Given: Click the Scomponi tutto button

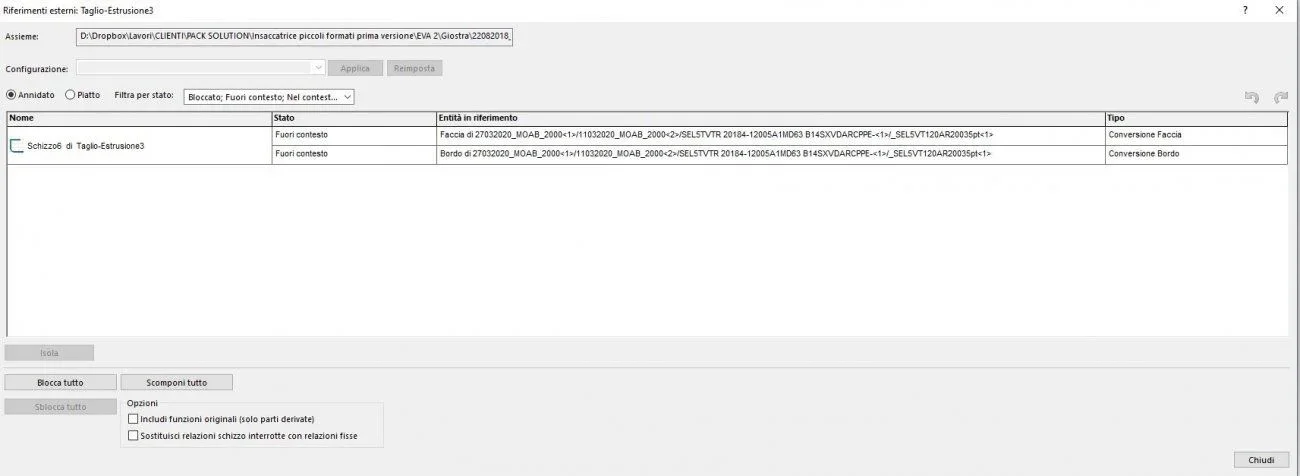Looking at the screenshot, I should pos(176,382).
